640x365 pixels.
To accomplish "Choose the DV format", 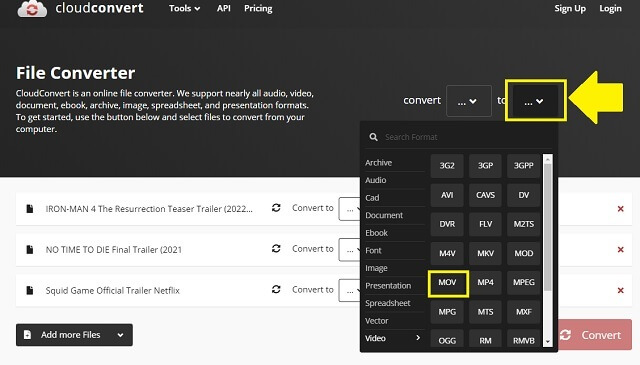I will pos(524,195).
